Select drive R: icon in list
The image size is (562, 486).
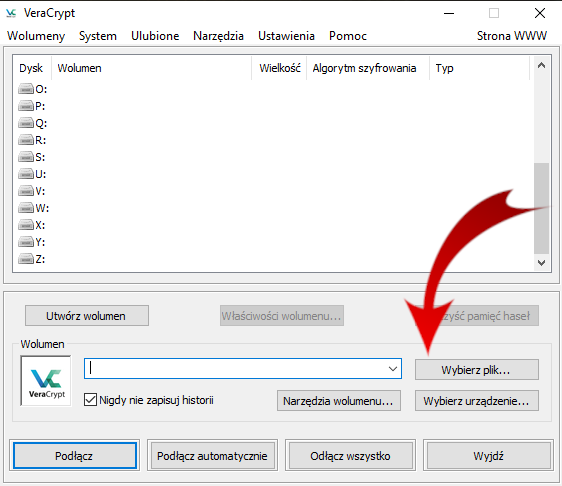[x=26, y=140]
